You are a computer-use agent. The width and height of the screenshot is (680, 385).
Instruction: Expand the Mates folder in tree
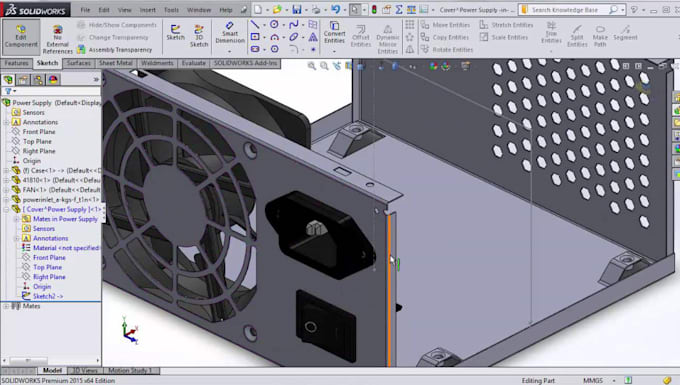tap(6, 306)
